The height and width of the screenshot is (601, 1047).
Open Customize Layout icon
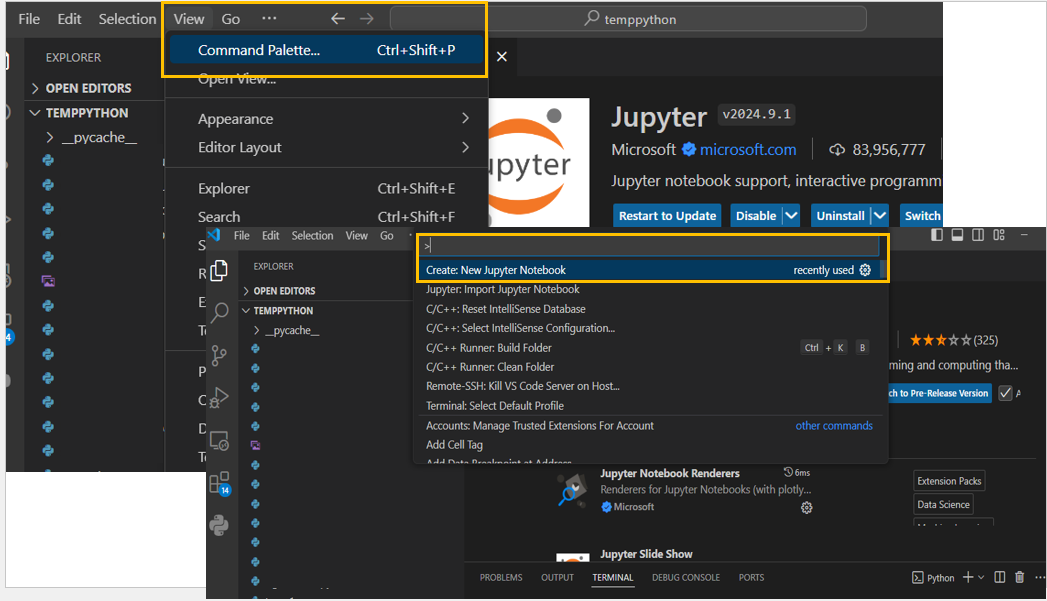point(999,235)
